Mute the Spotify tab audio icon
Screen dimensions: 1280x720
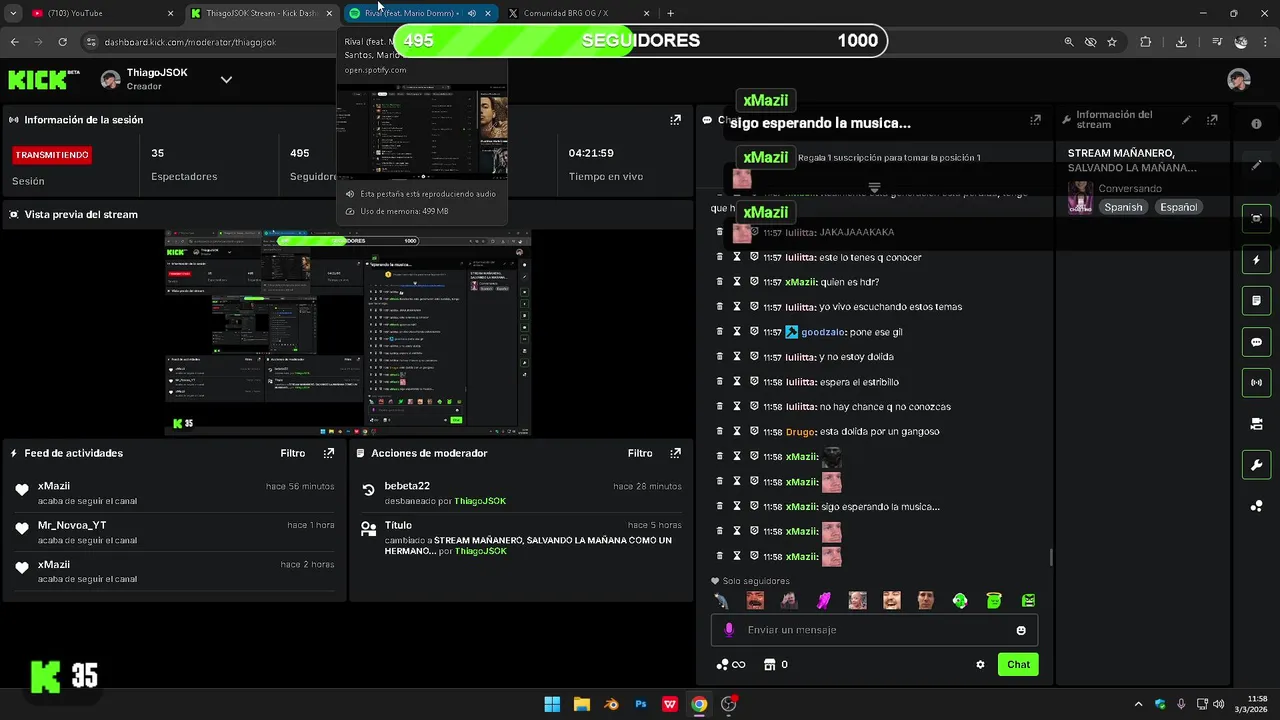tap(471, 14)
